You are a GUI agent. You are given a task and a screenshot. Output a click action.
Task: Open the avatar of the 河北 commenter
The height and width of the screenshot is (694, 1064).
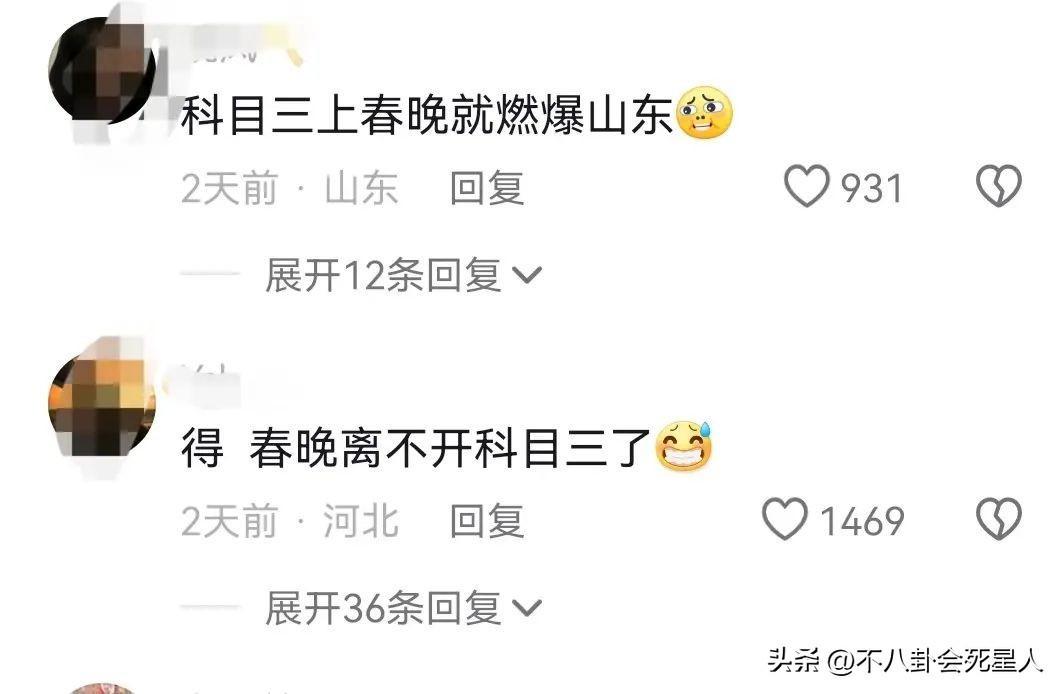[x=103, y=404]
